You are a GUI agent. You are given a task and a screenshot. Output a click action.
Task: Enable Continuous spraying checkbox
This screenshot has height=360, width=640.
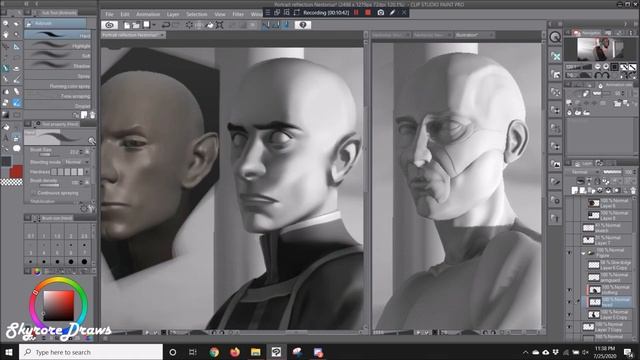[34, 193]
